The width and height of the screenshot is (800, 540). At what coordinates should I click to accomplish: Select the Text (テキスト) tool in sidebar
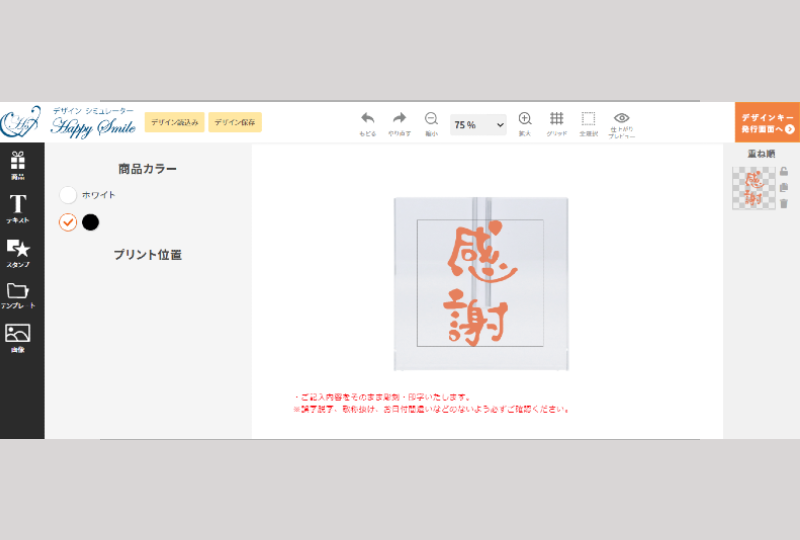pos(18,207)
